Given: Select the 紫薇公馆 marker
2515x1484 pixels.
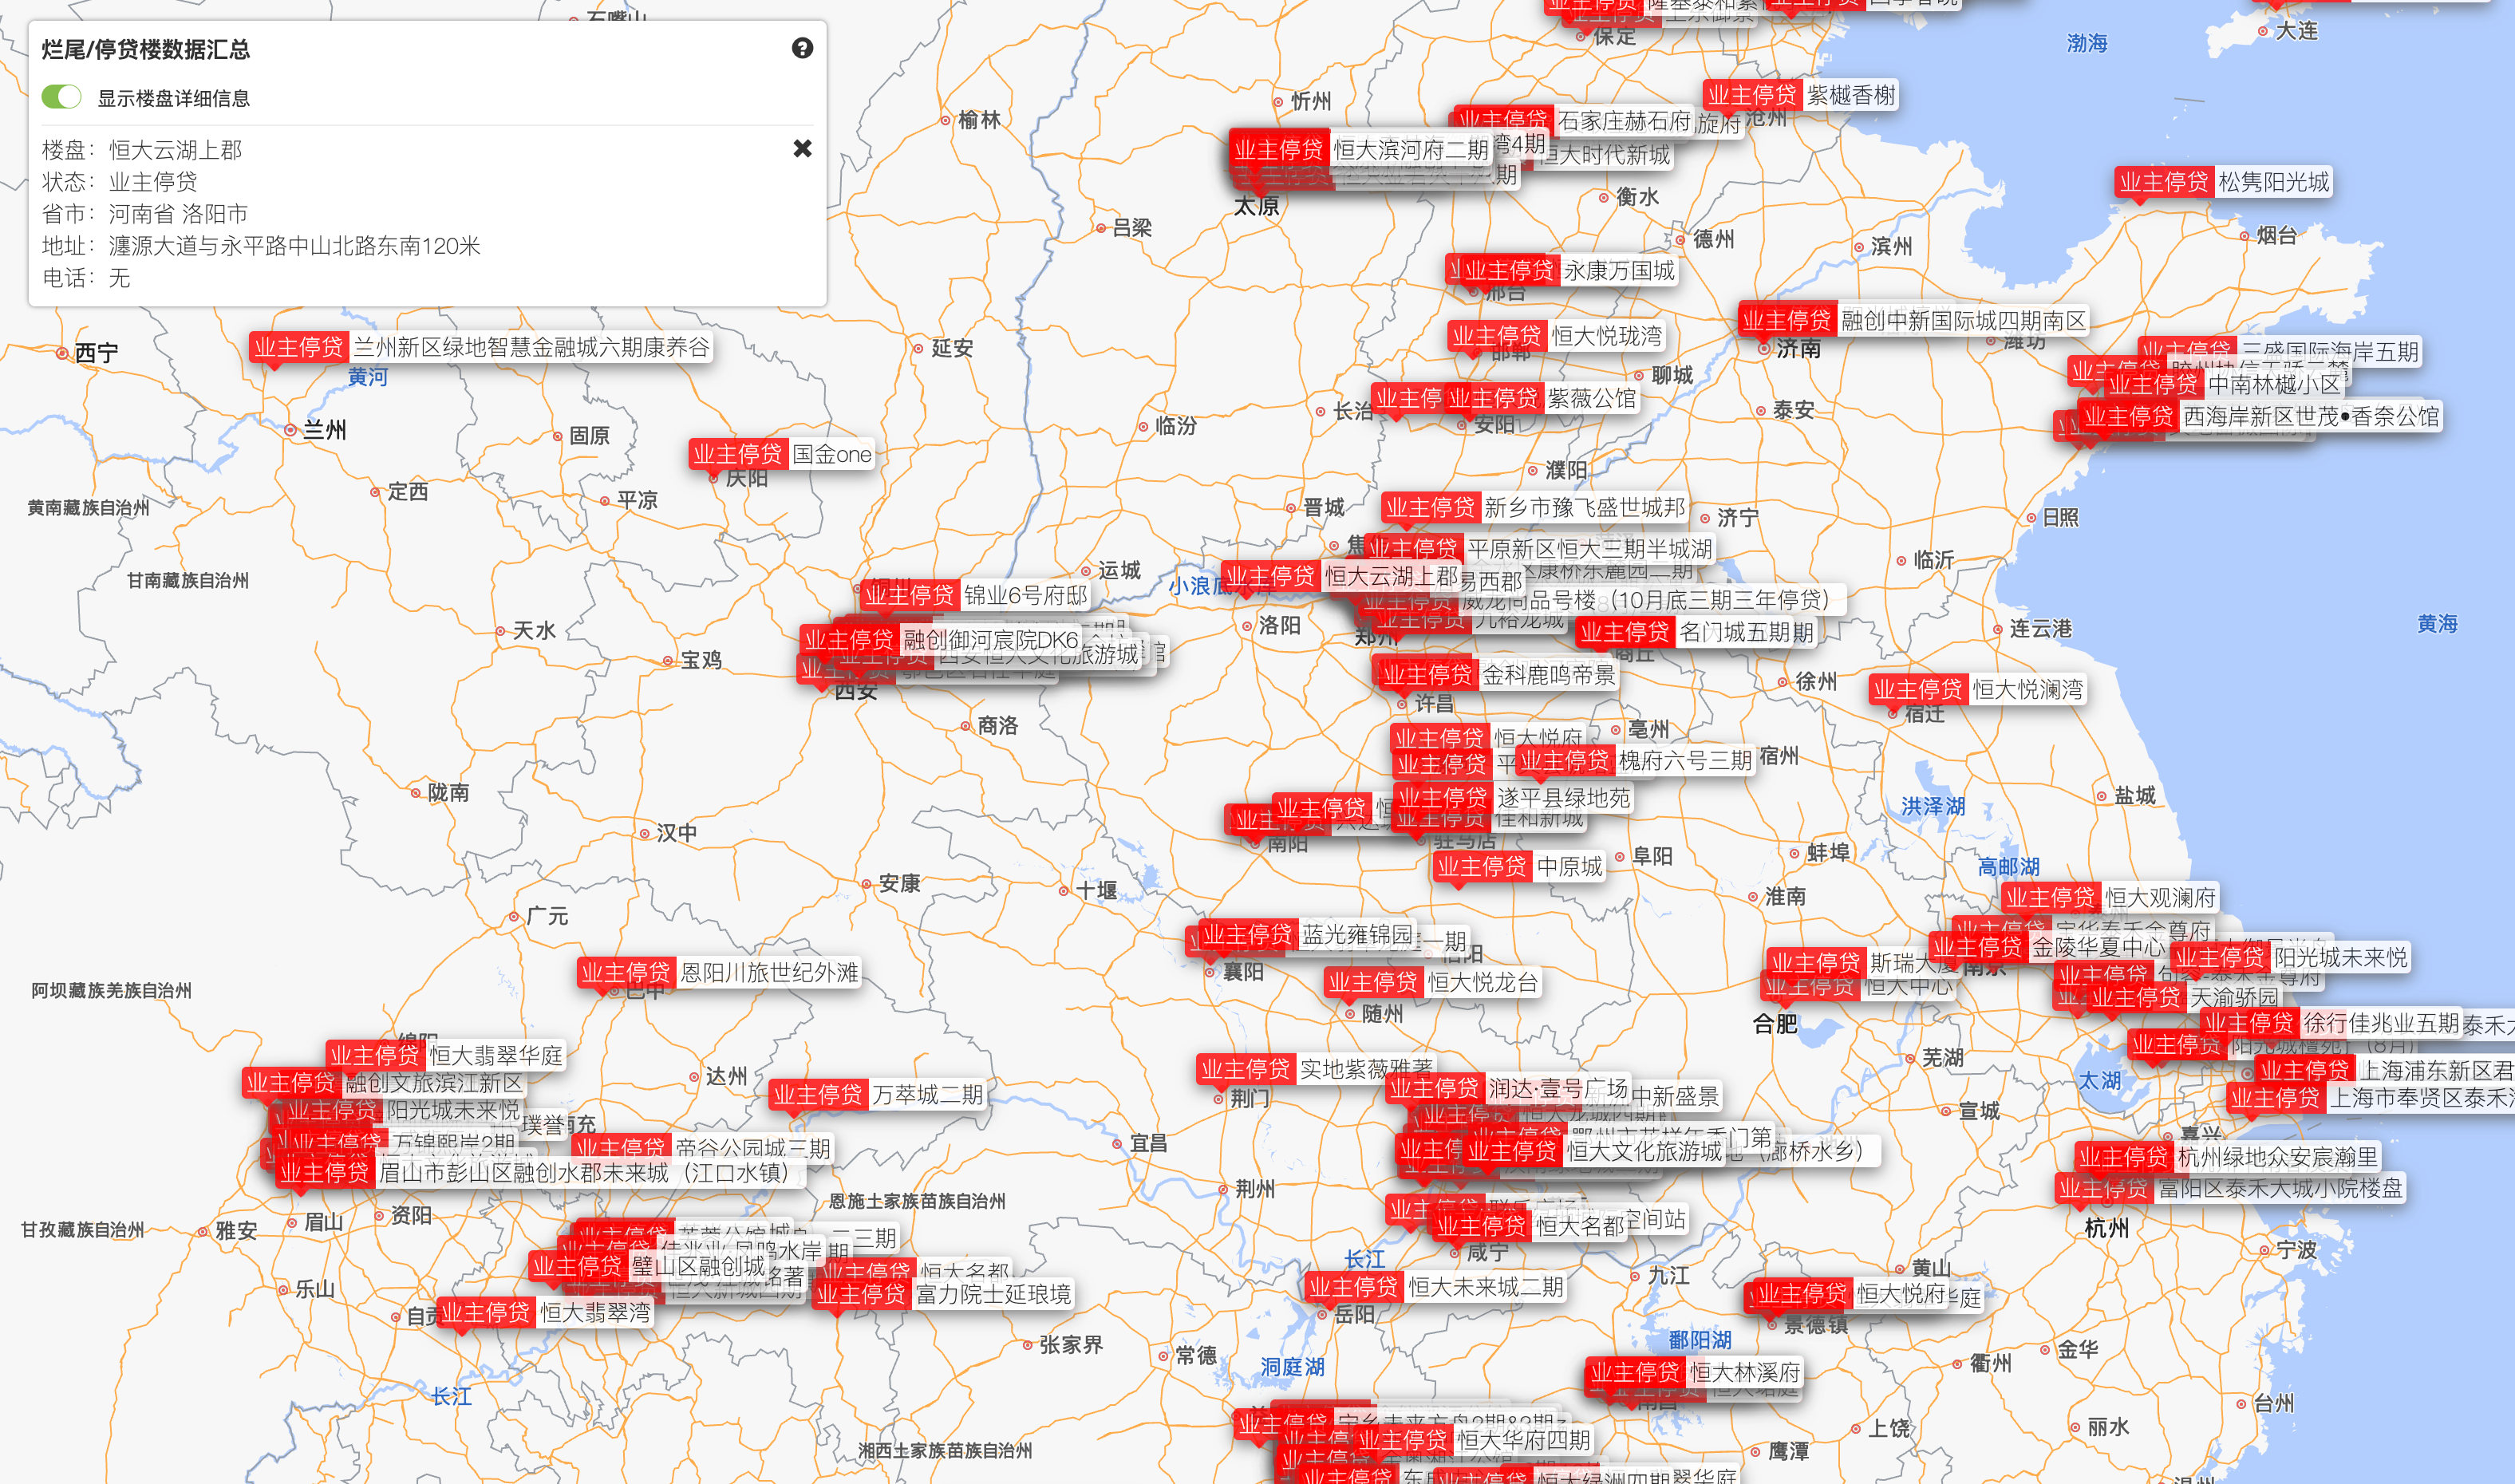Looking at the screenshot, I should 1542,398.
